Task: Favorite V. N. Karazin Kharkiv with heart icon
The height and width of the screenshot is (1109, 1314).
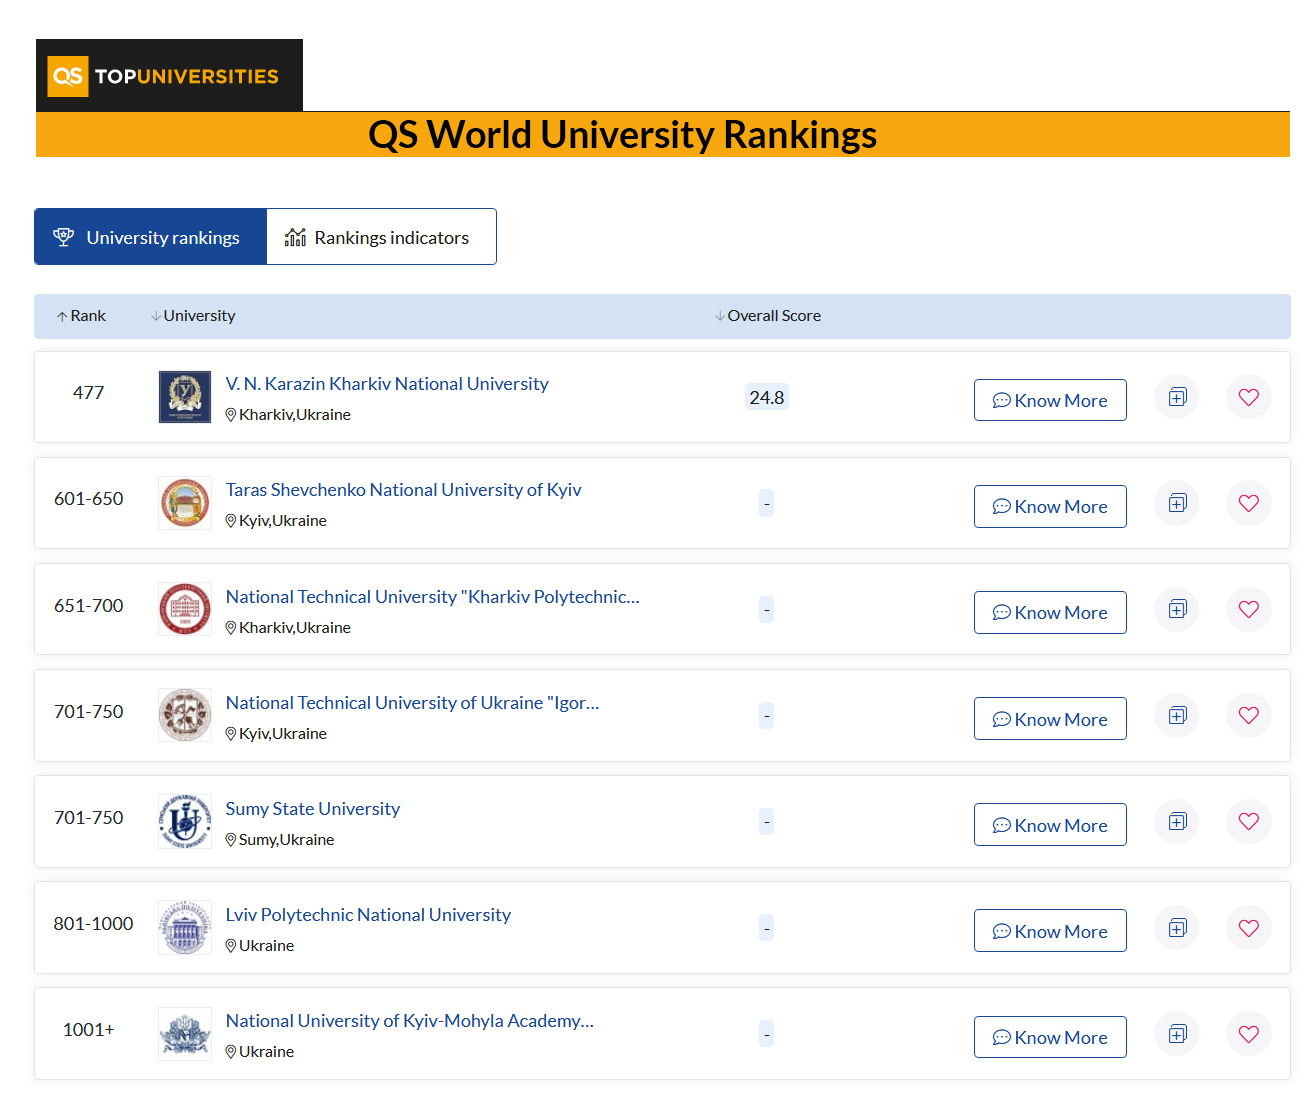Action: point(1249,397)
